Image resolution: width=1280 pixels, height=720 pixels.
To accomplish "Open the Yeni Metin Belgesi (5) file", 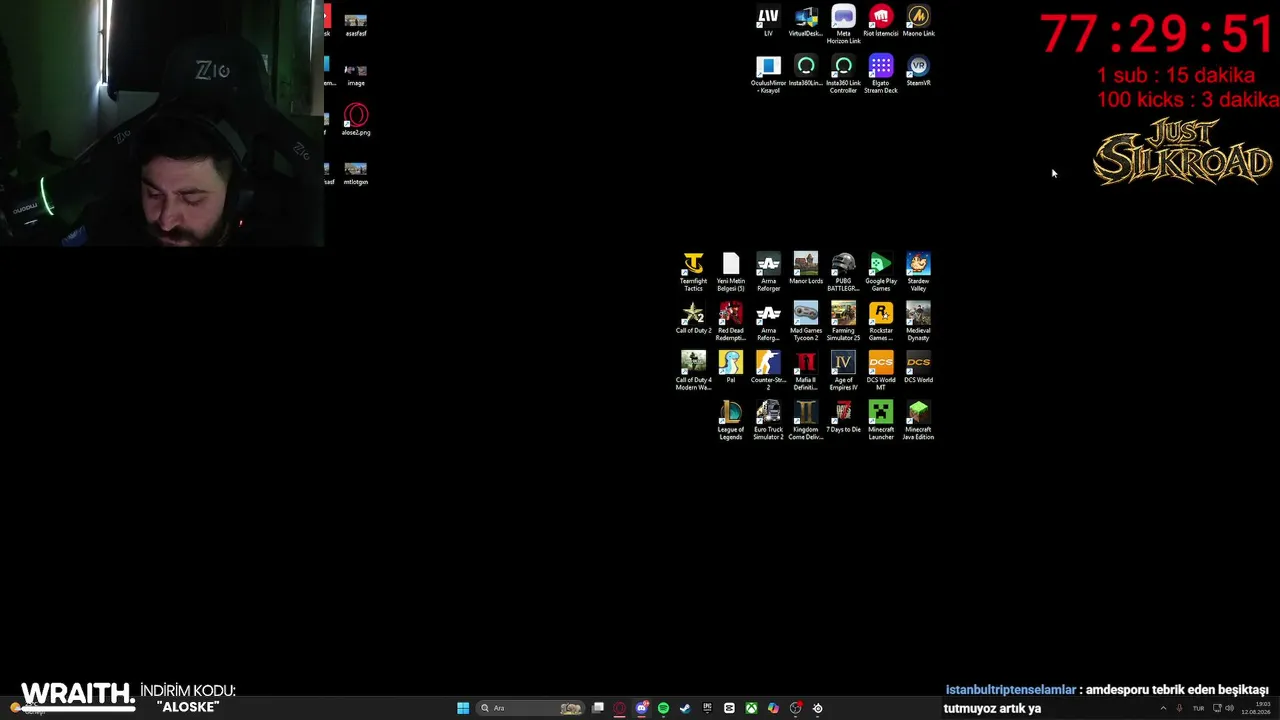I will click(731, 272).
